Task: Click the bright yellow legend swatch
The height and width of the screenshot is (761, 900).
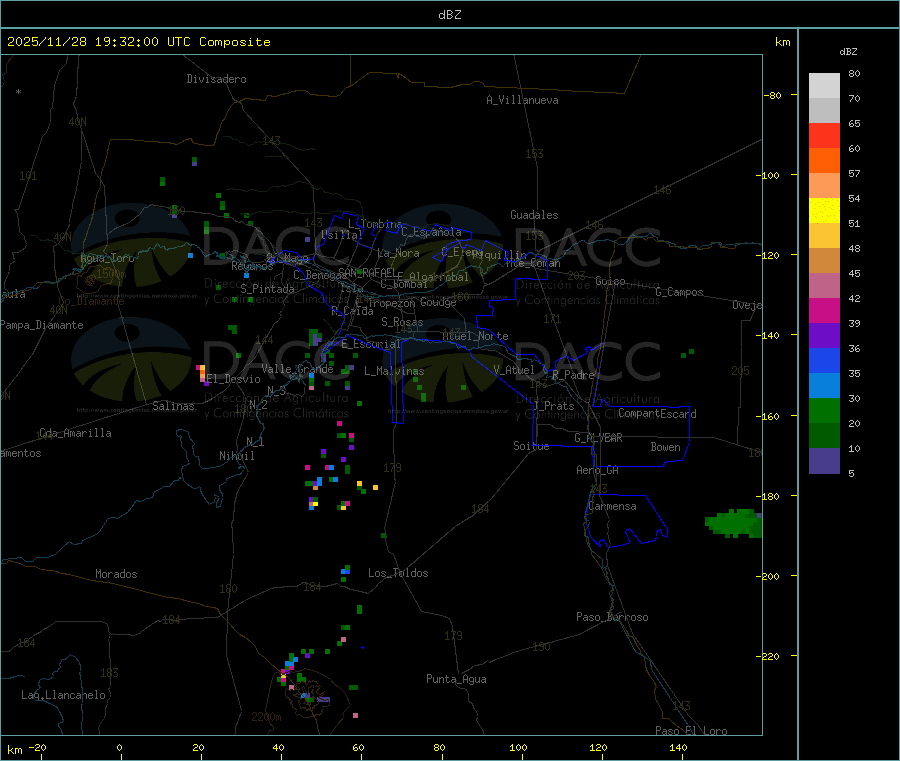Action: (x=824, y=210)
